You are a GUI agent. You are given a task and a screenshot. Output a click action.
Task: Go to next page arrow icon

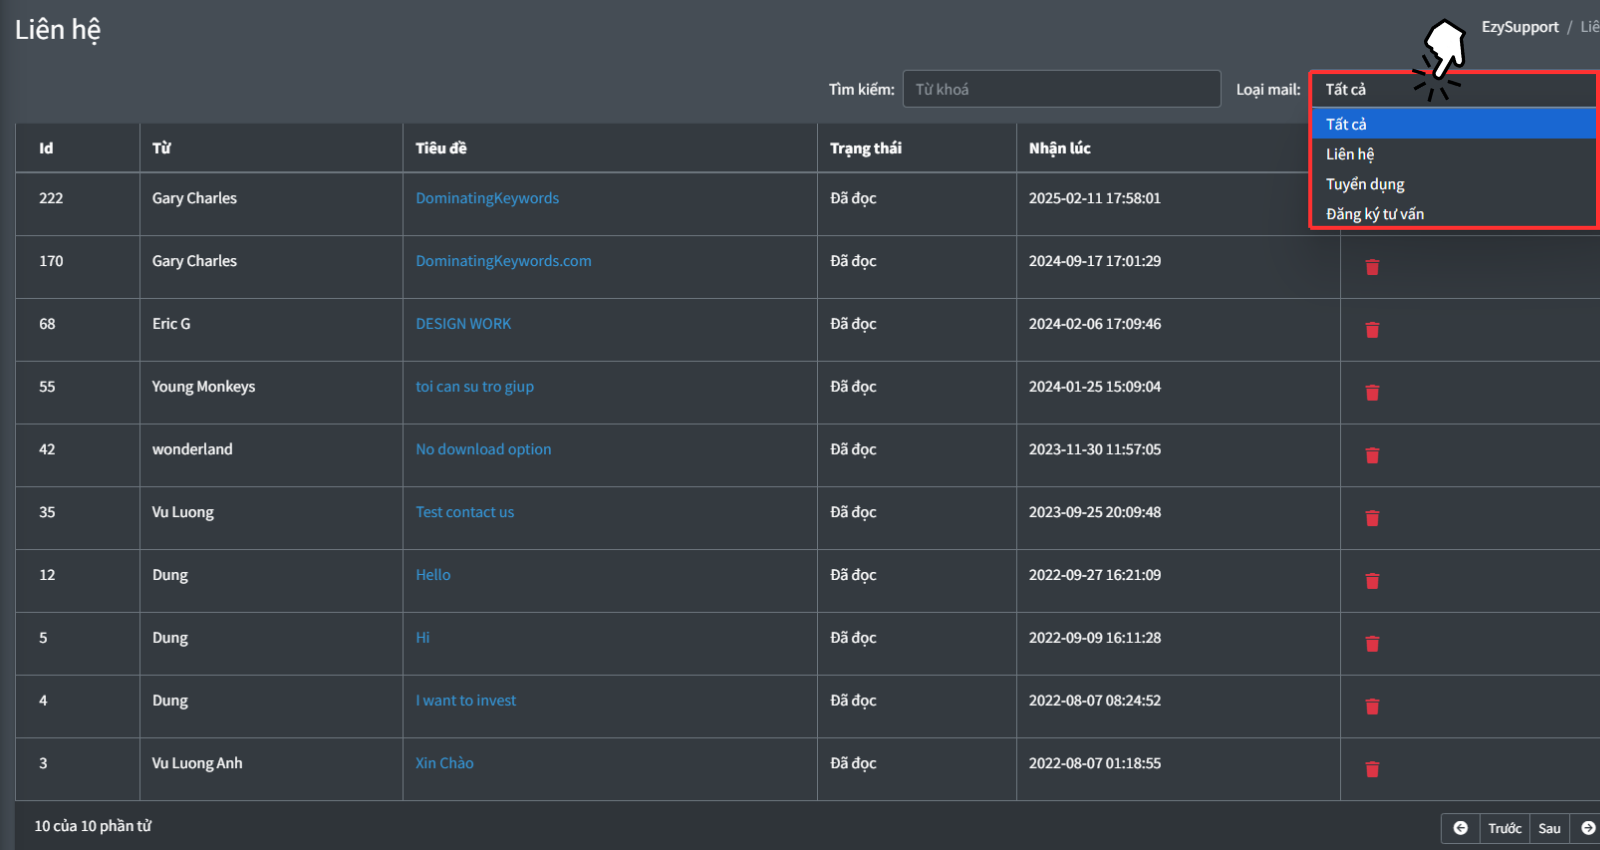[1587, 828]
